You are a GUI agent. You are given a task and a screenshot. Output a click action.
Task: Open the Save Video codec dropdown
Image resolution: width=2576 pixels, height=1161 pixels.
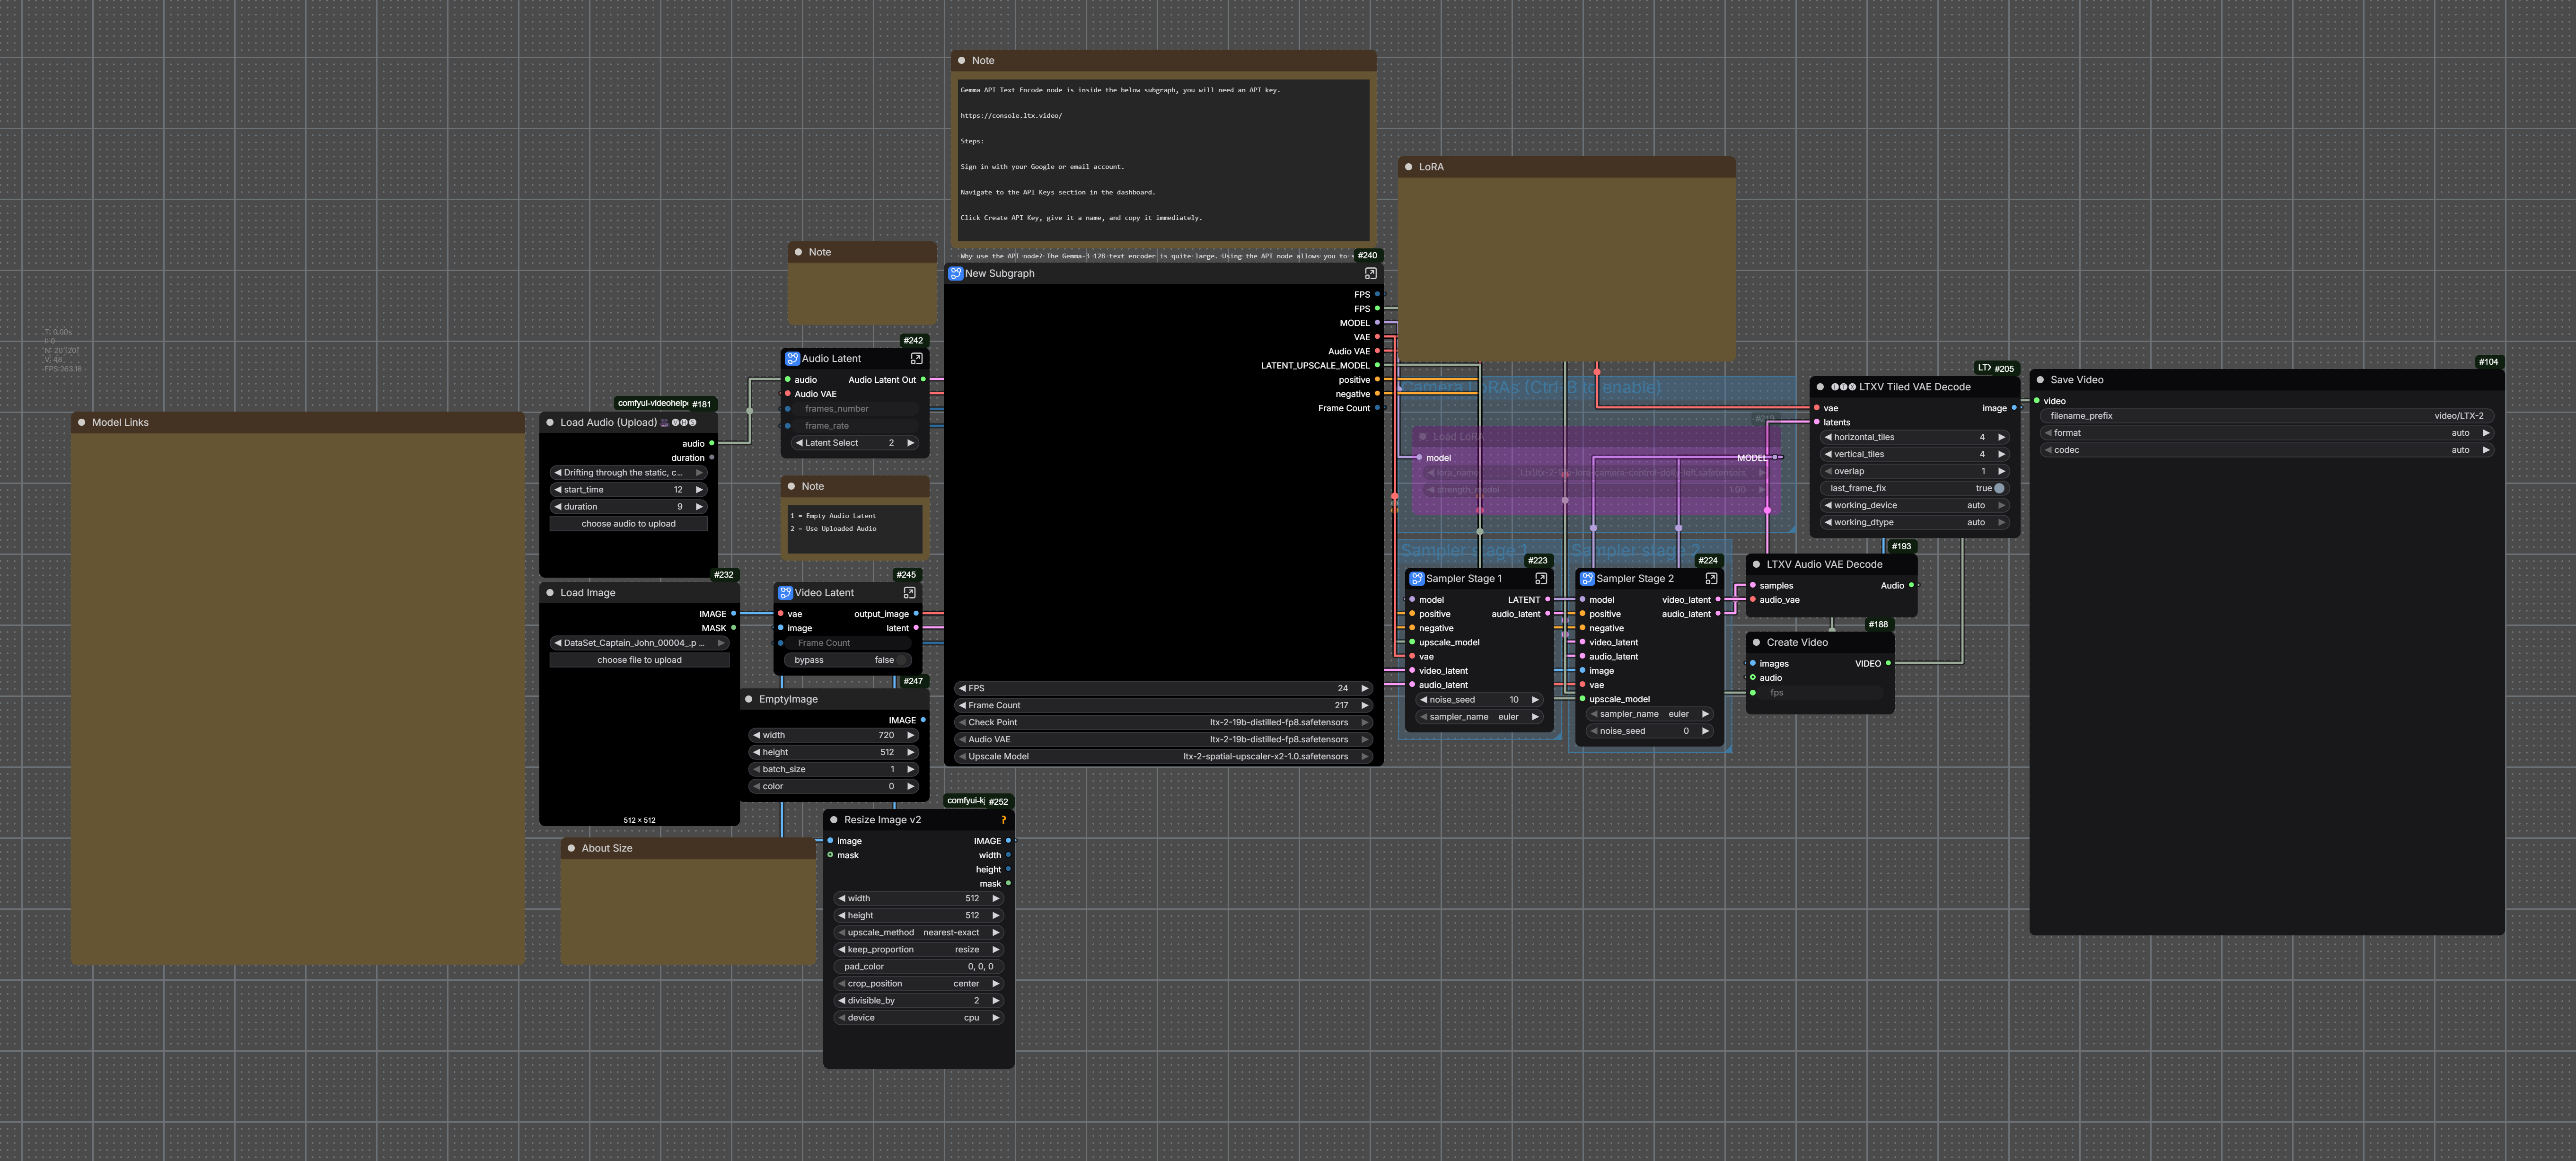tap(2267, 450)
